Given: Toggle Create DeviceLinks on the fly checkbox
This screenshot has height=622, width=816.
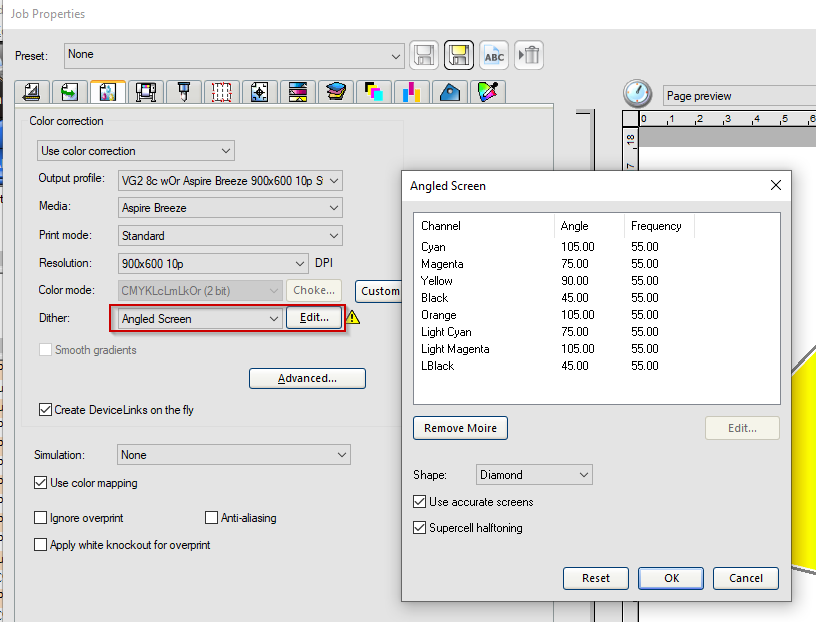Looking at the screenshot, I should click(x=45, y=410).
